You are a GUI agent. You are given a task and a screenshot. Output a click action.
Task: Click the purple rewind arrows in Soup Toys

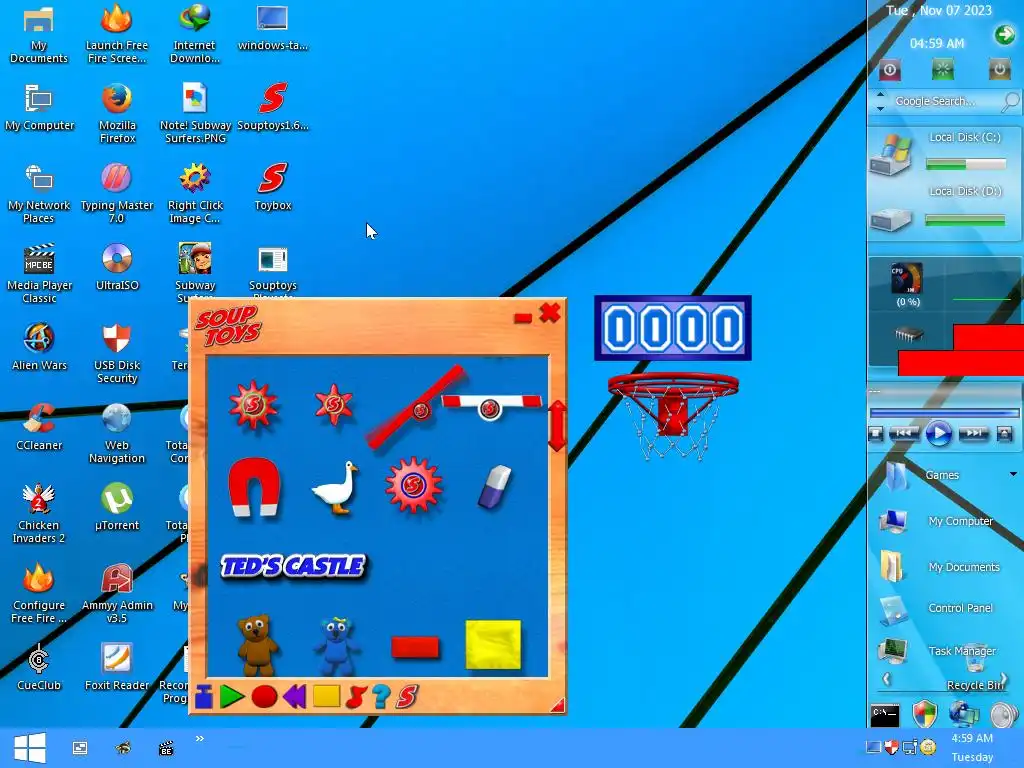[295, 697]
